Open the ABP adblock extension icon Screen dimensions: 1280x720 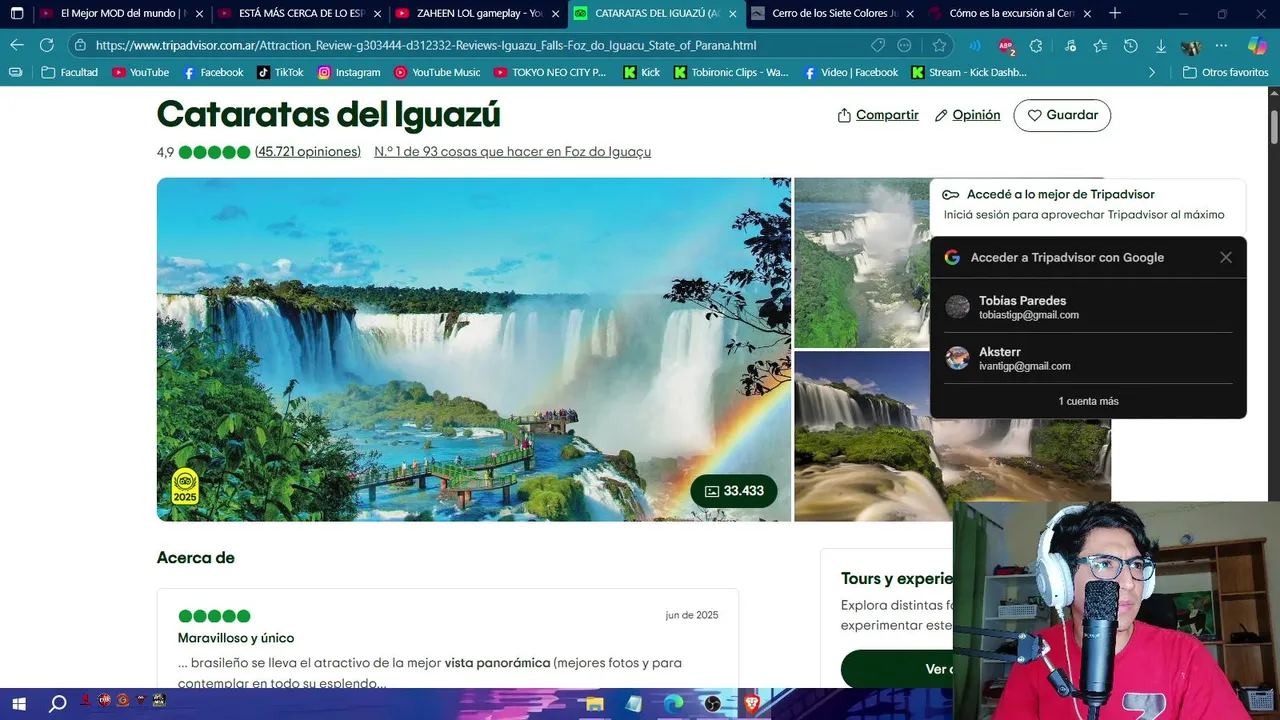[x=1006, y=46]
